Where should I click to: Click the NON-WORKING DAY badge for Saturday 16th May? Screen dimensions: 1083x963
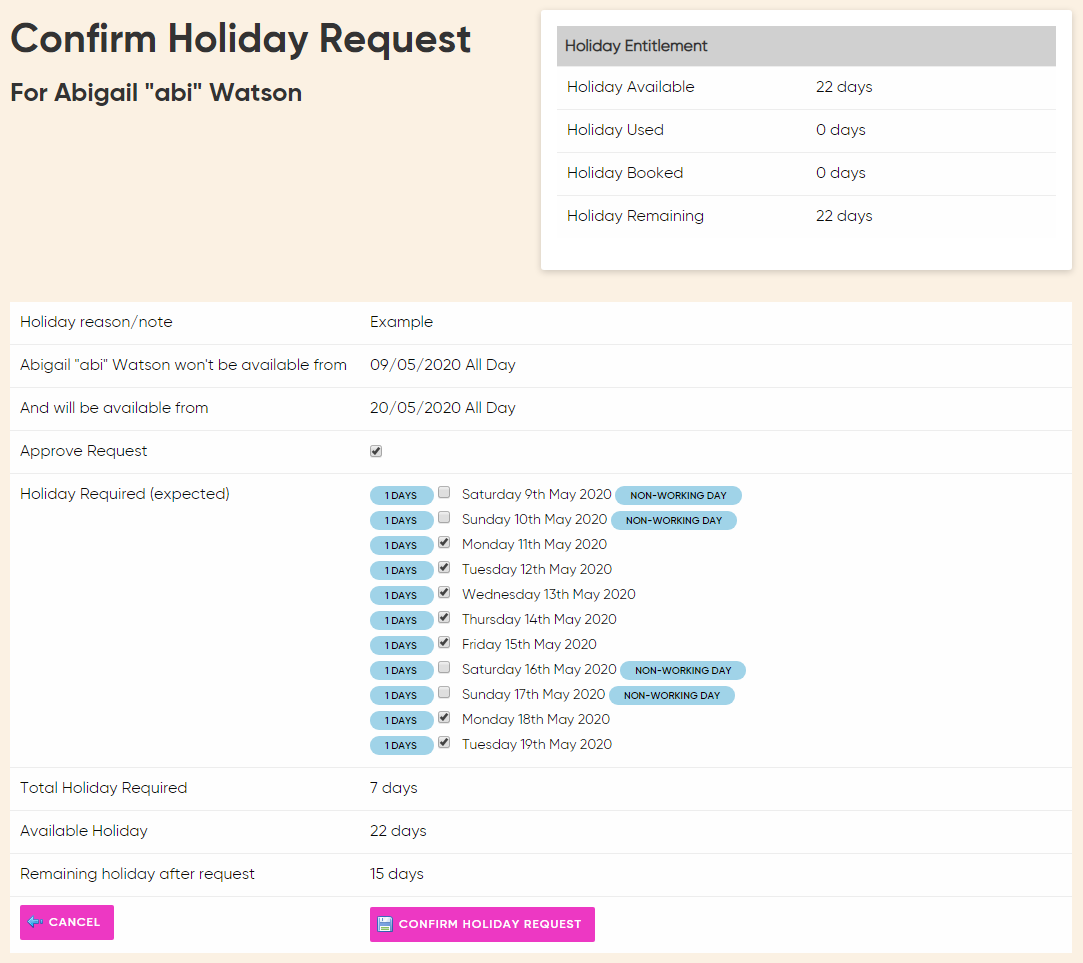tap(683, 670)
